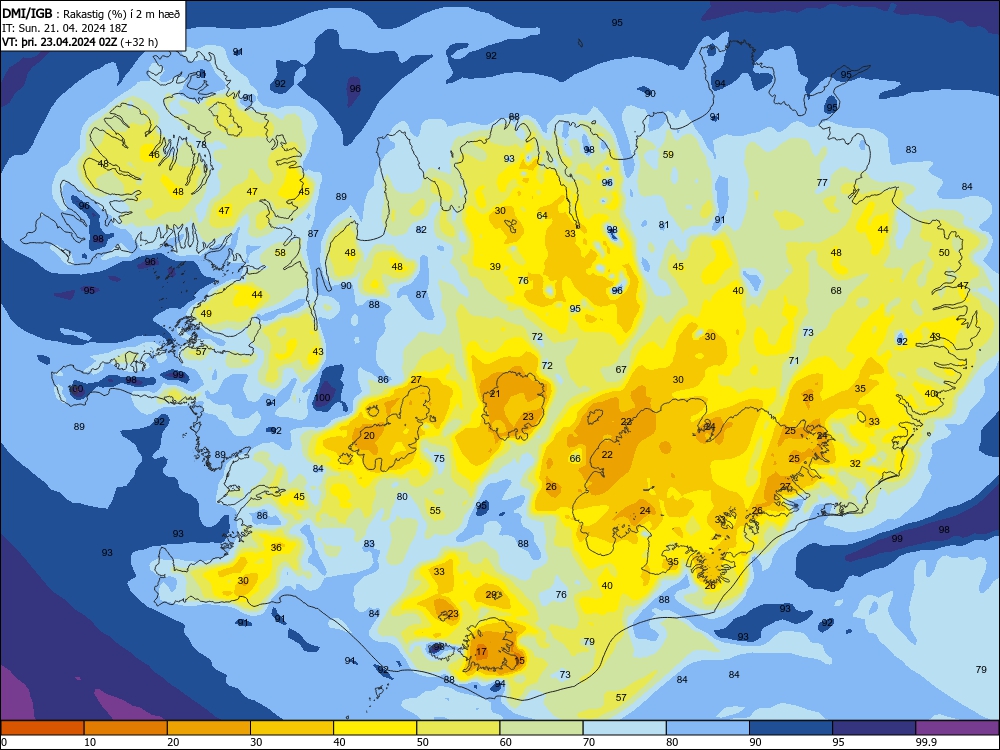Click the humidity value 80 on the map

point(402,497)
